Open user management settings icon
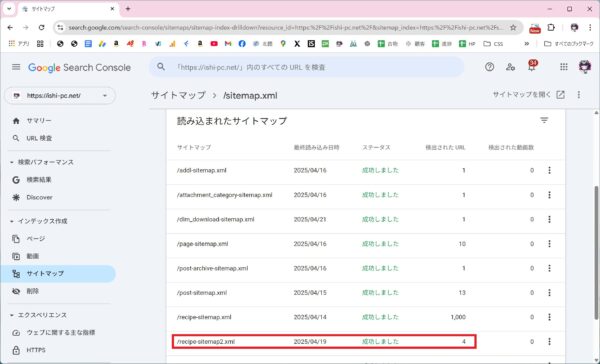 coord(510,67)
